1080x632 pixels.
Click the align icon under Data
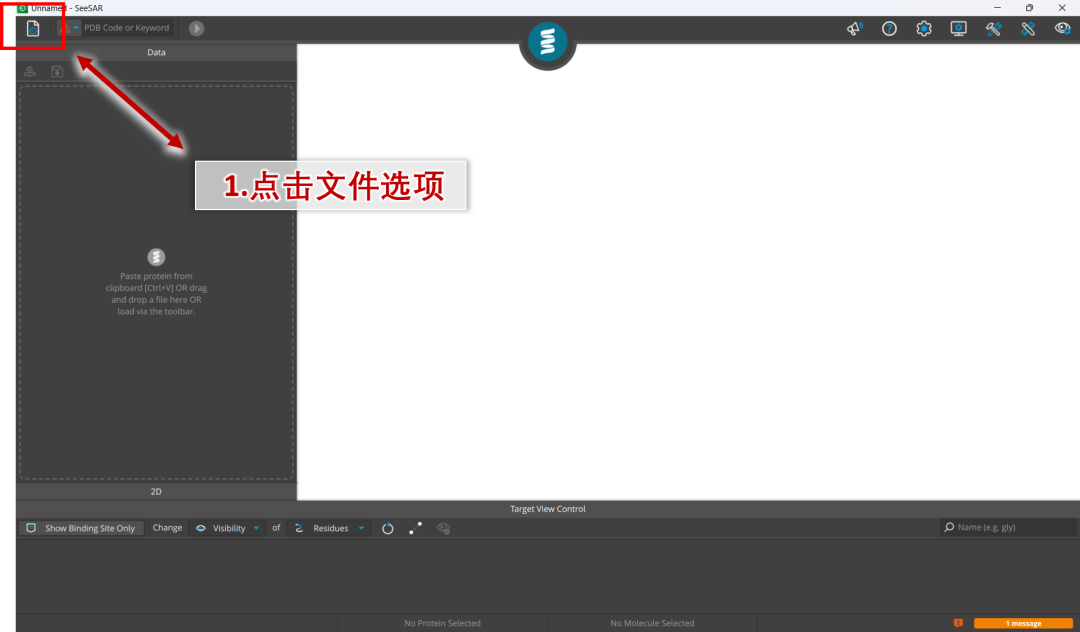30,71
